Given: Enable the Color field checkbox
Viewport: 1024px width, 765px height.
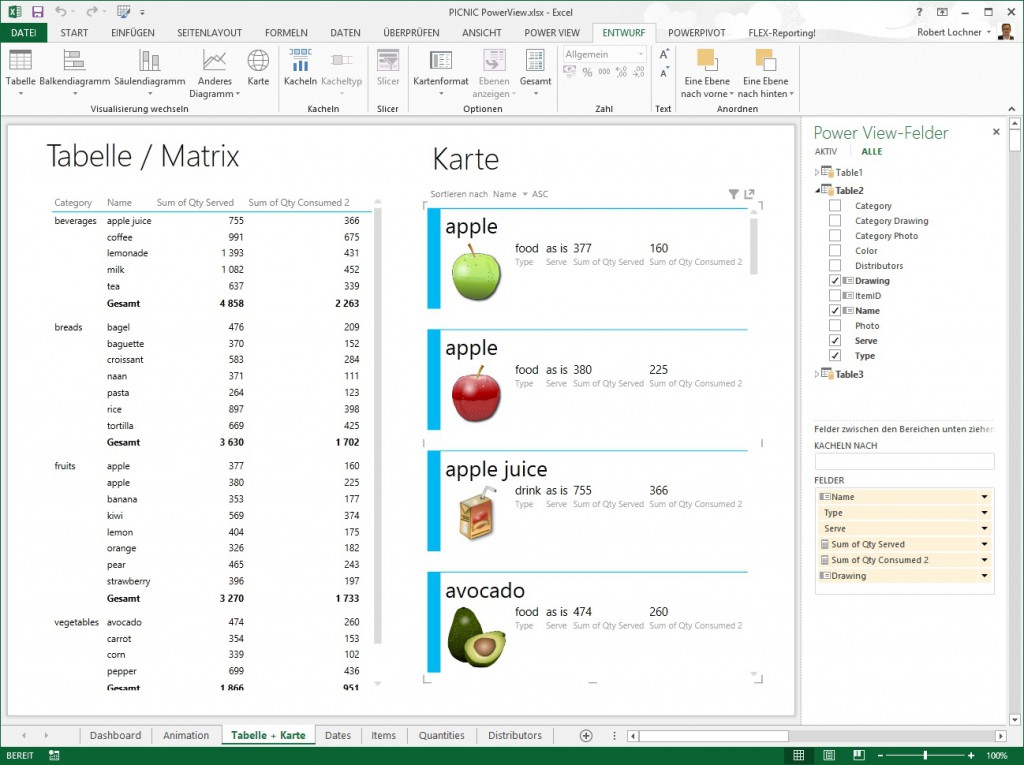Looking at the screenshot, I should pyautogui.click(x=835, y=251).
